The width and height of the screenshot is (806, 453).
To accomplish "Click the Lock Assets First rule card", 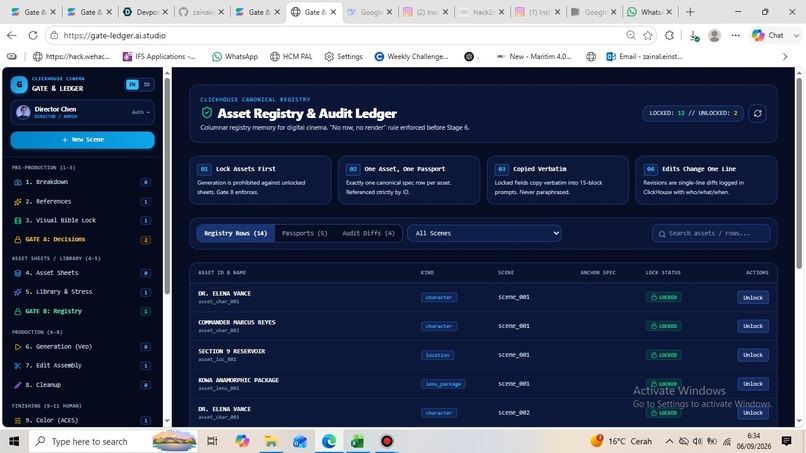I will [260, 180].
